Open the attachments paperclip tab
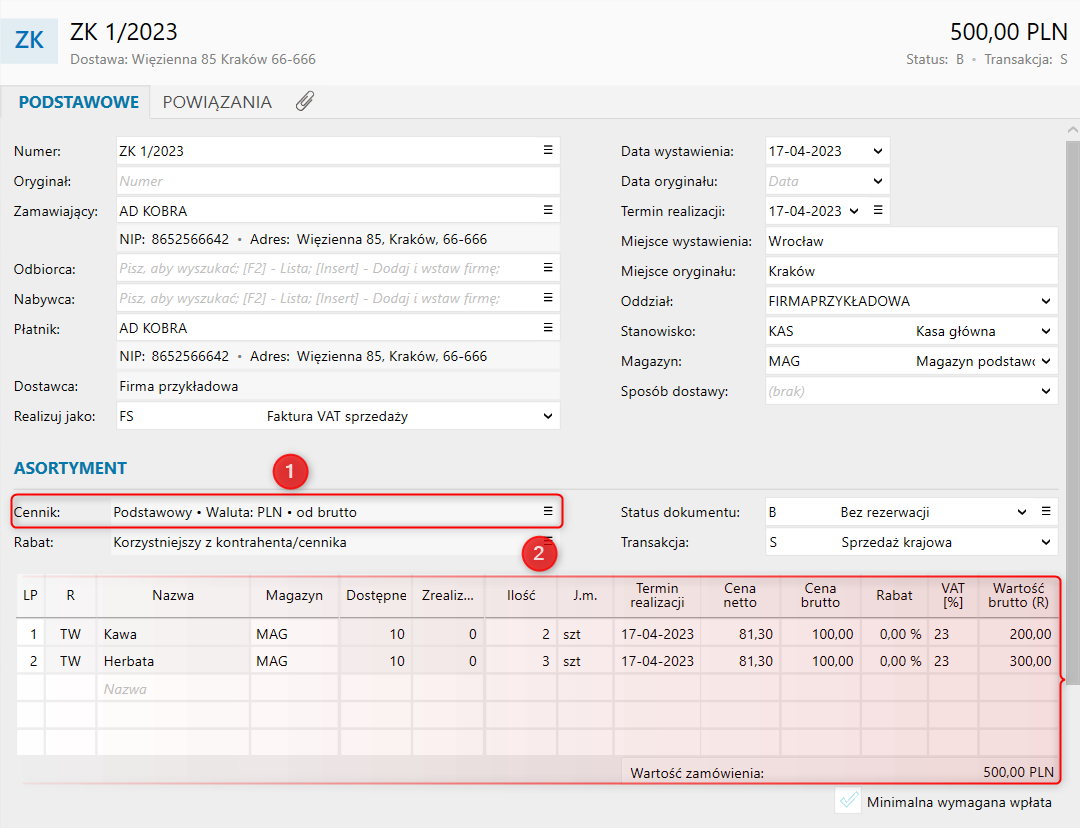Image resolution: width=1080 pixels, height=828 pixels. pyautogui.click(x=305, y=102)
